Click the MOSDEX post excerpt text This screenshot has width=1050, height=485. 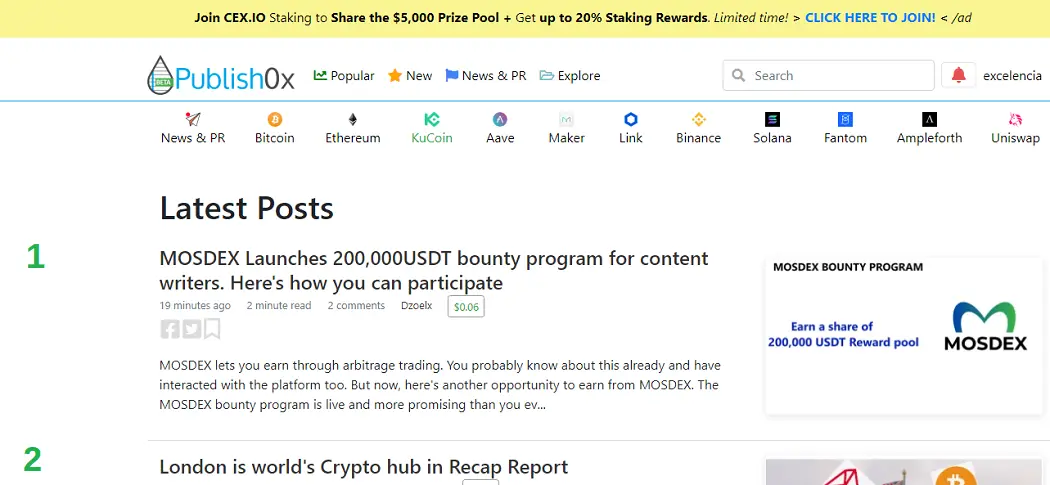point(440,385)
